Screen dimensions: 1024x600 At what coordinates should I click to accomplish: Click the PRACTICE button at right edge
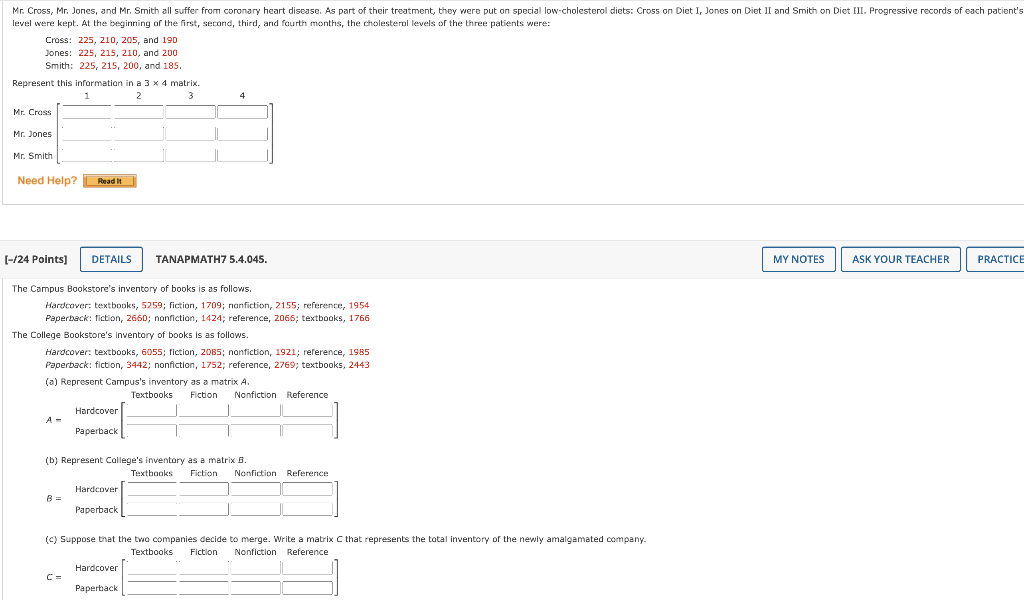(x=996, y=259)
